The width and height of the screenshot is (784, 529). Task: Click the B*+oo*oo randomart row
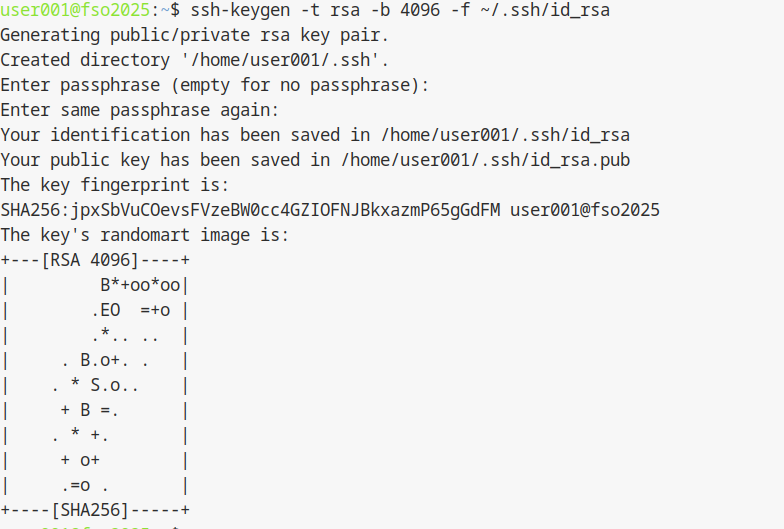[x=146, y=285]
